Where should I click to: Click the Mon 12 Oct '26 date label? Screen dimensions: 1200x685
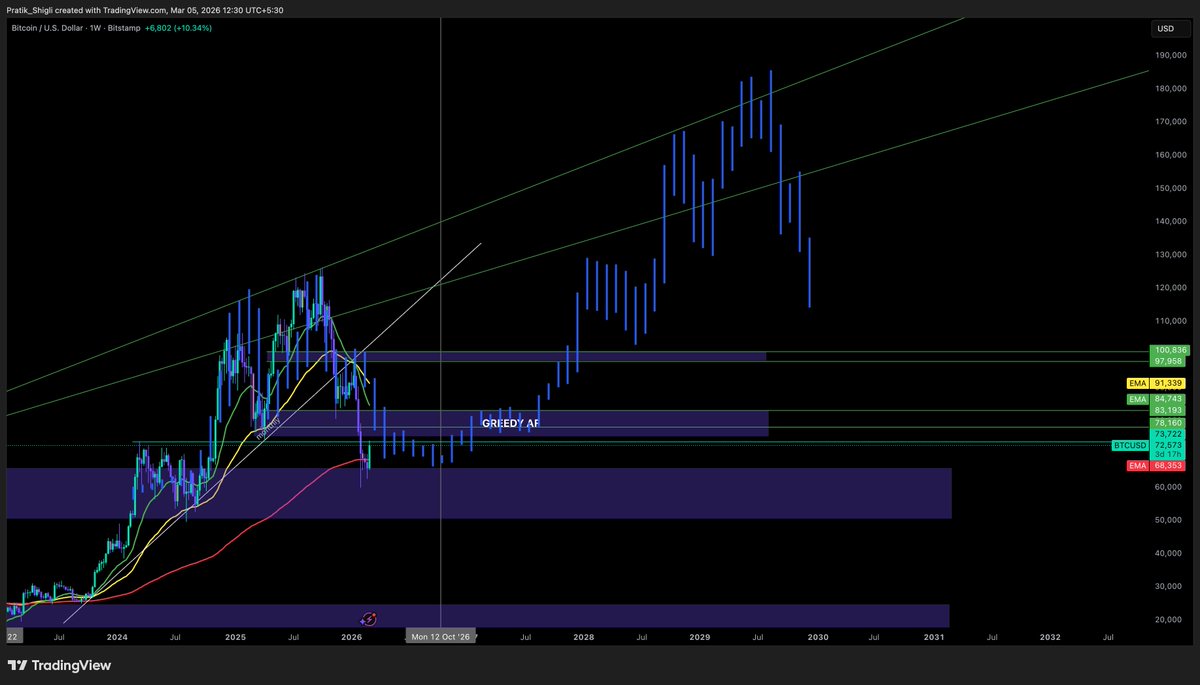click(440, 636)
